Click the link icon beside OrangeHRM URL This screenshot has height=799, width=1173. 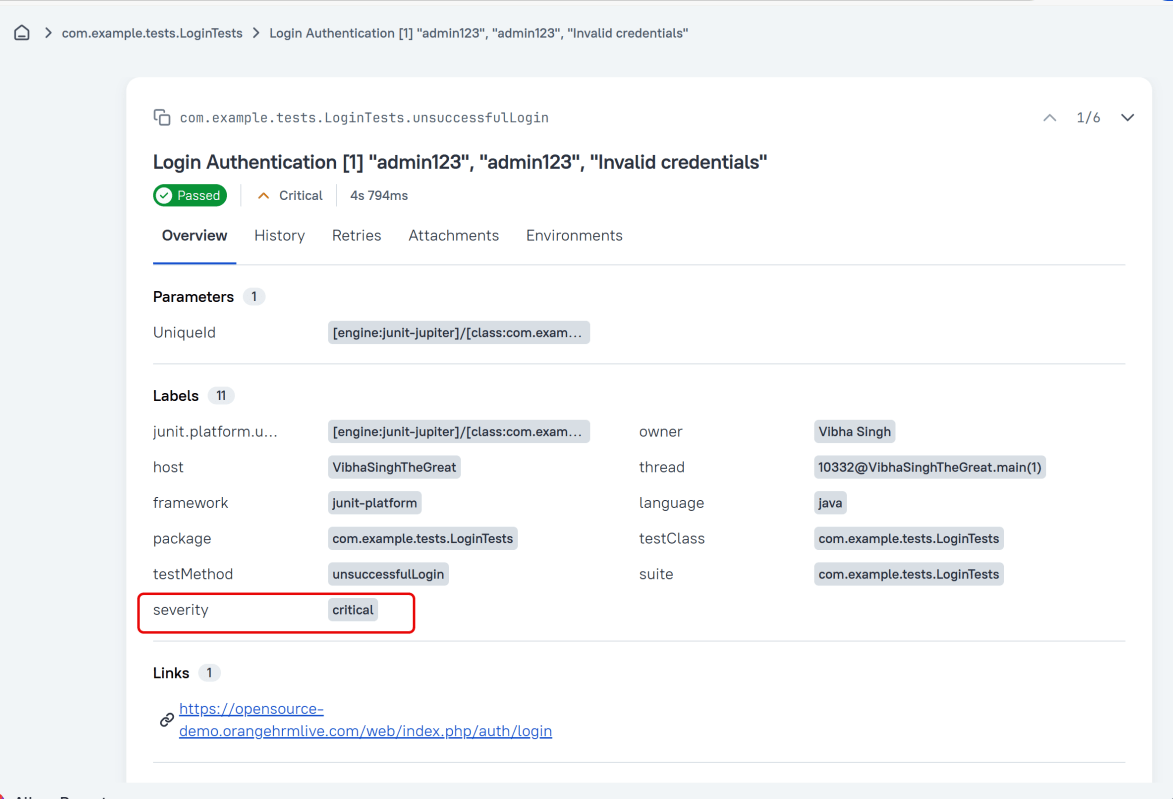167,720
